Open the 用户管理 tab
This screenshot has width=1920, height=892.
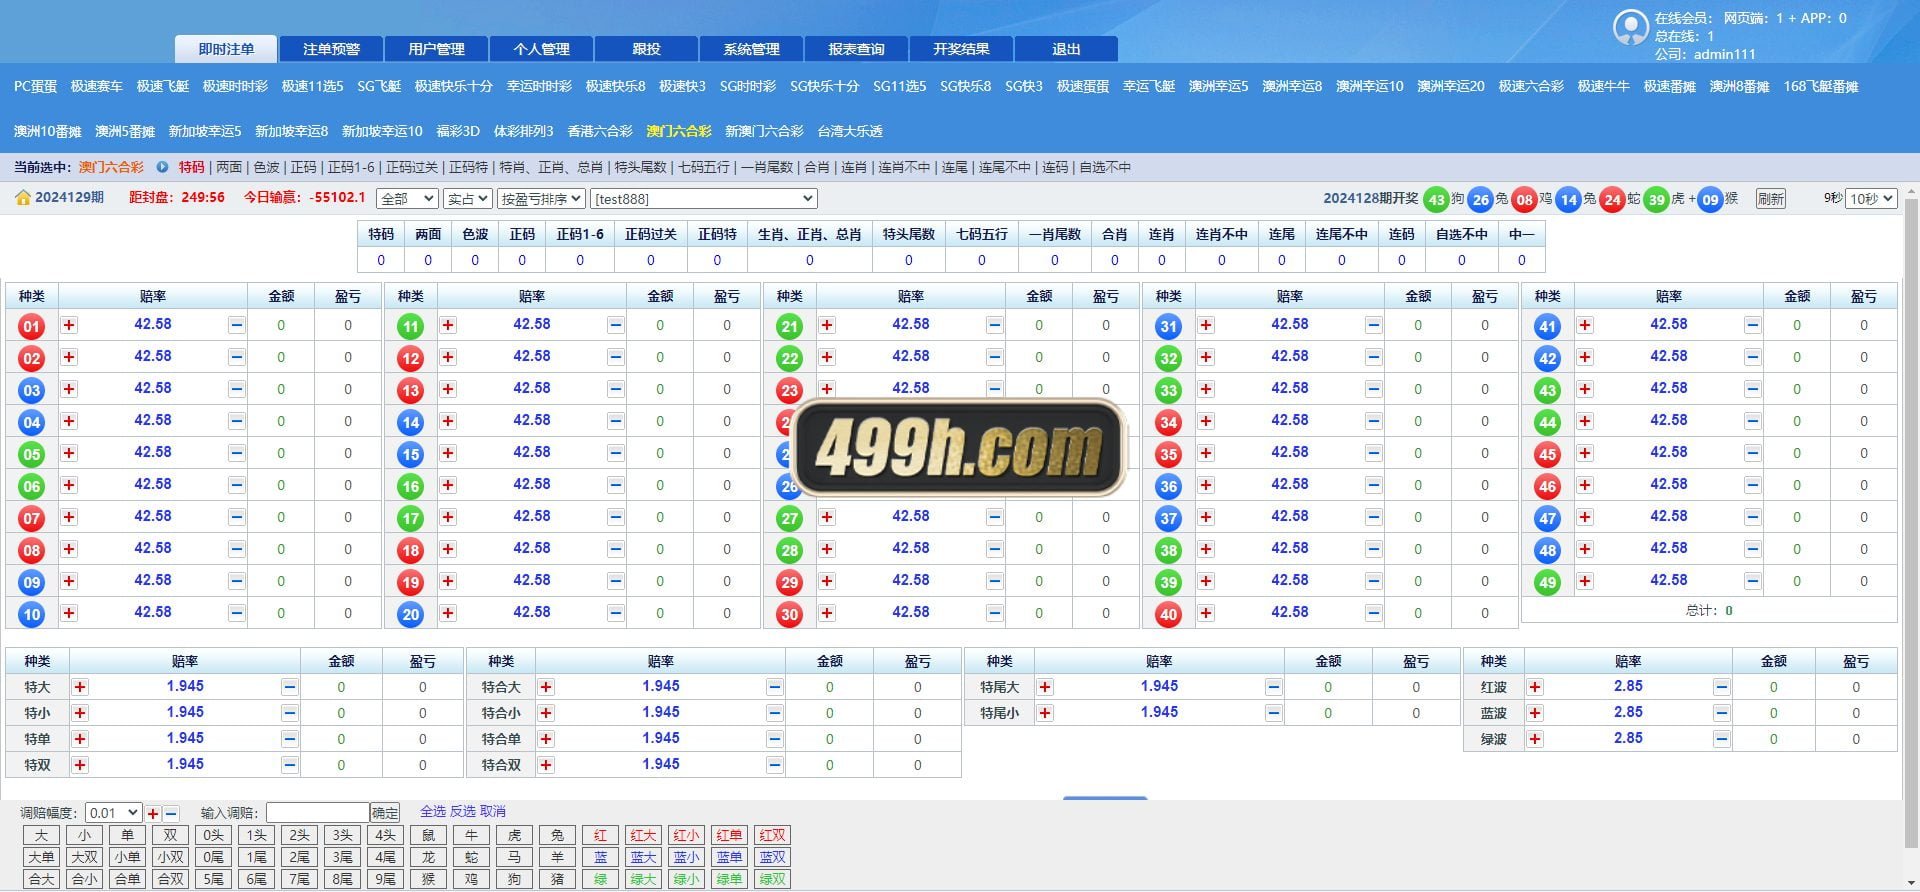tap(436, 49)
